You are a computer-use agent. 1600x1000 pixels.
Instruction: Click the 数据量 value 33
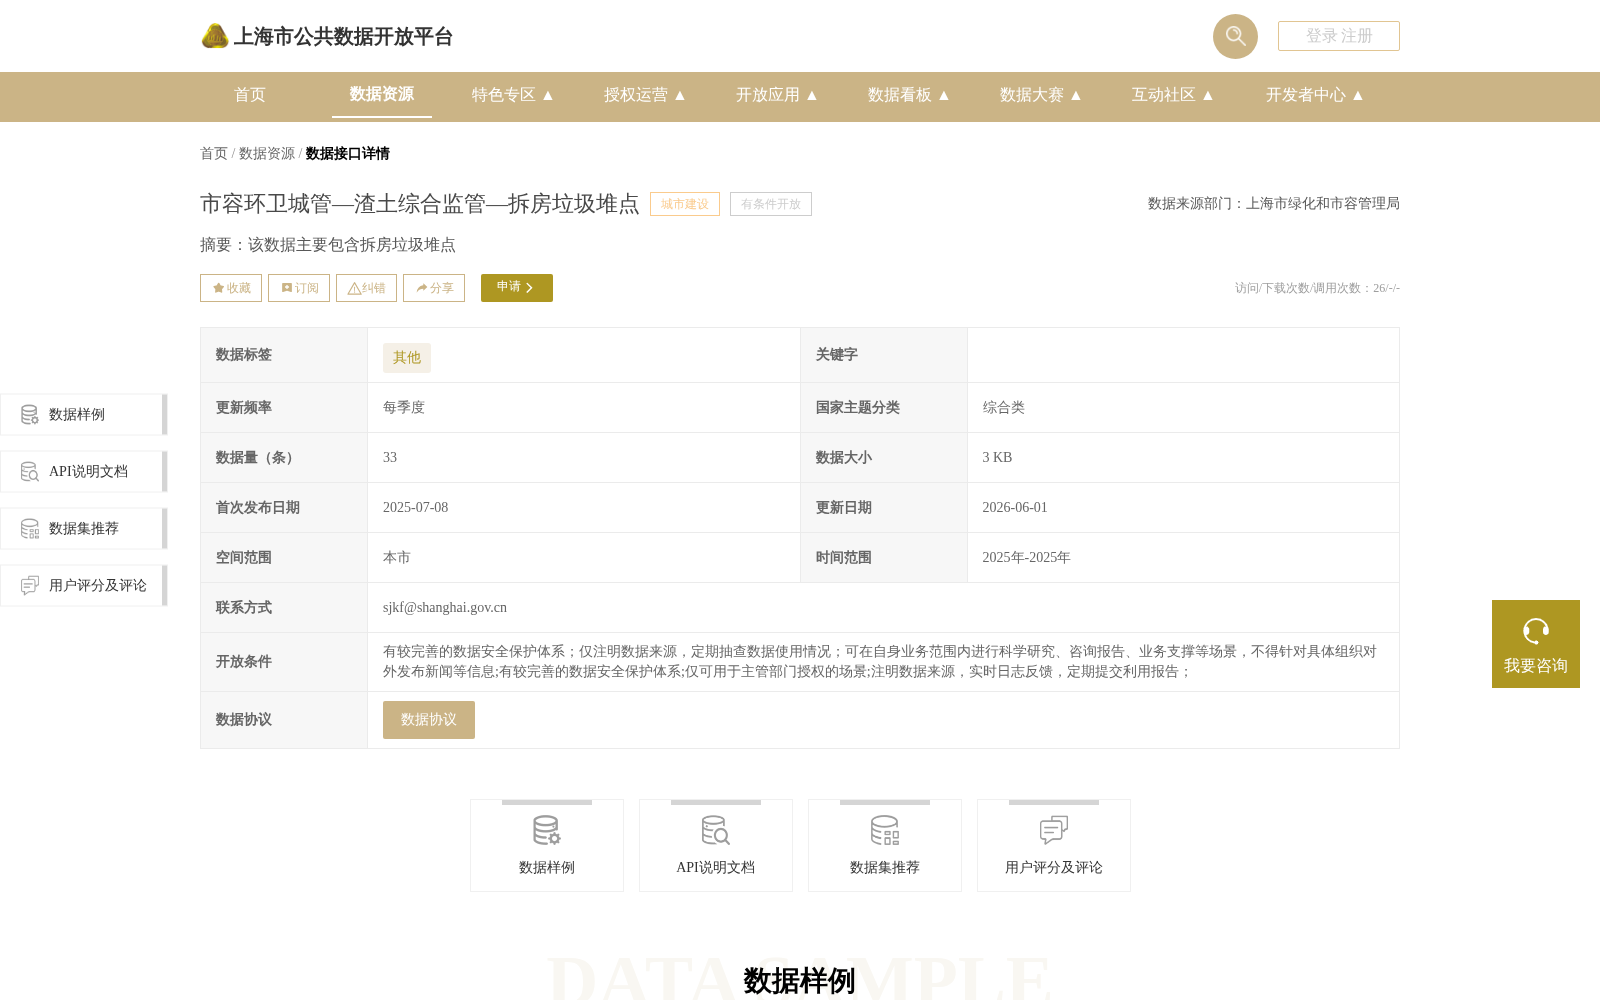click(x=390, y=458)
